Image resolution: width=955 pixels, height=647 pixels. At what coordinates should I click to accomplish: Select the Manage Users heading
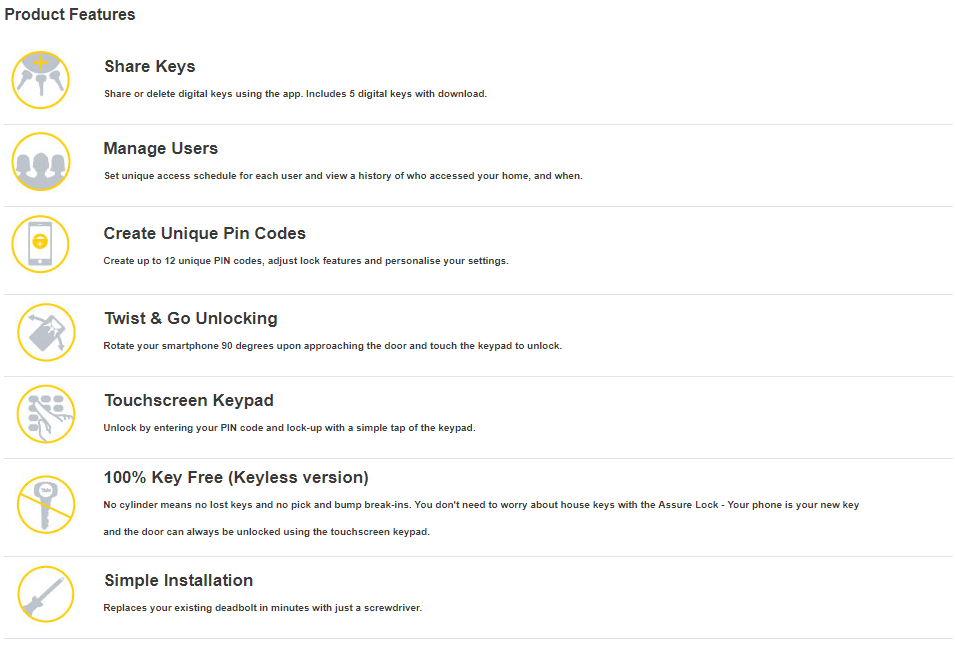pyautogui.click(x=161, y=149)
